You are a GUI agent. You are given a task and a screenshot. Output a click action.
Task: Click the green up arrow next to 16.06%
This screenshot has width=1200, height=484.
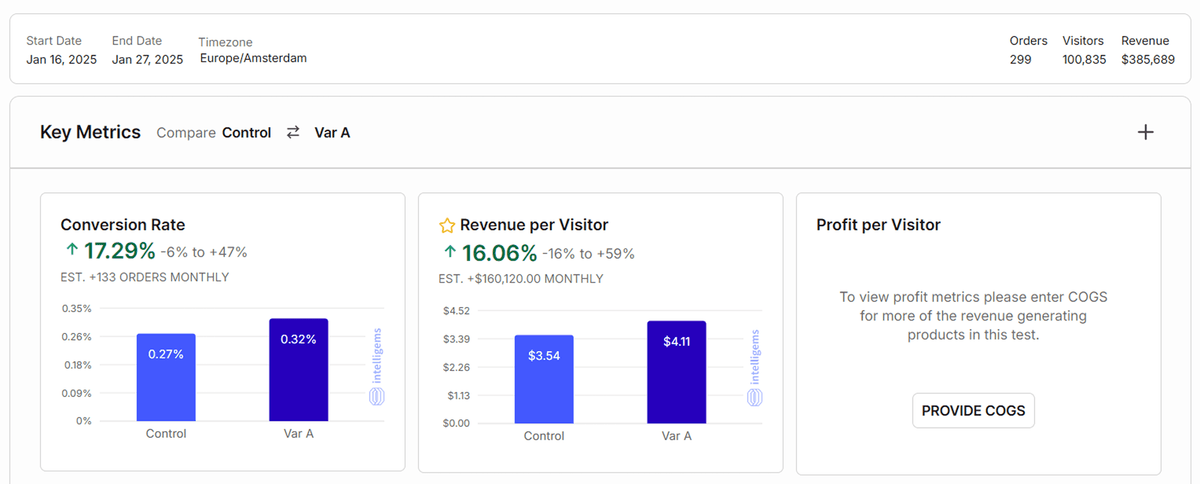click(x=448, y=252)
